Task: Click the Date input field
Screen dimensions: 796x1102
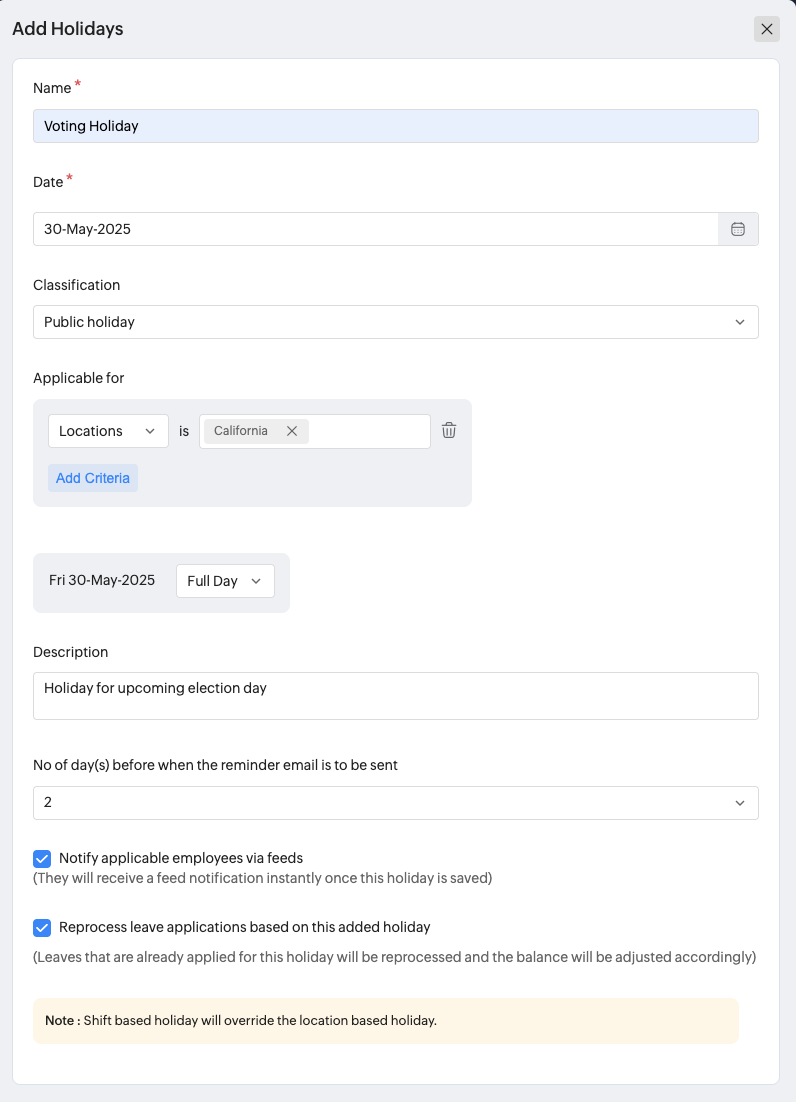Action: [x=375, y=229]
